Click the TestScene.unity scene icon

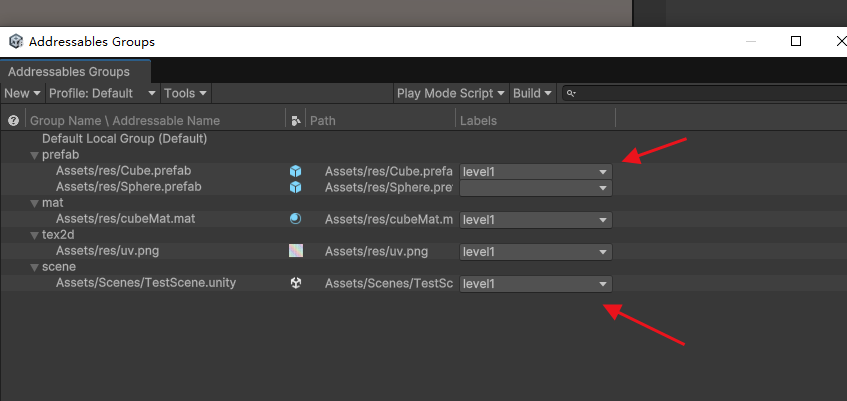pos(295,283)
